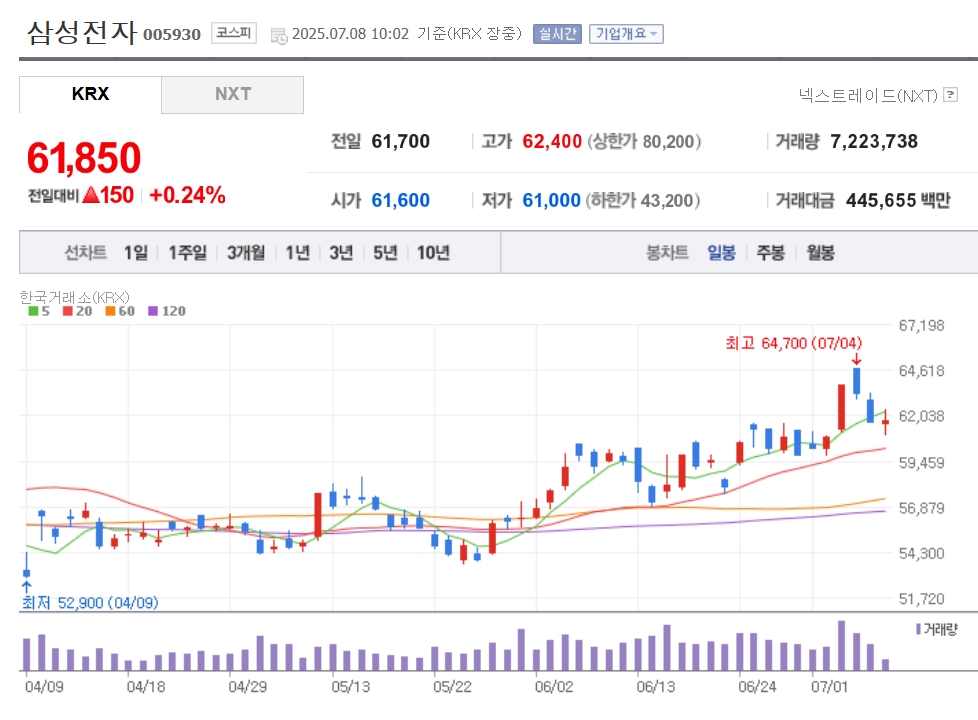Viewport: 978px width, 720px height.
Task: Click the y-axis label 56,879
Action: coord(921,508)
